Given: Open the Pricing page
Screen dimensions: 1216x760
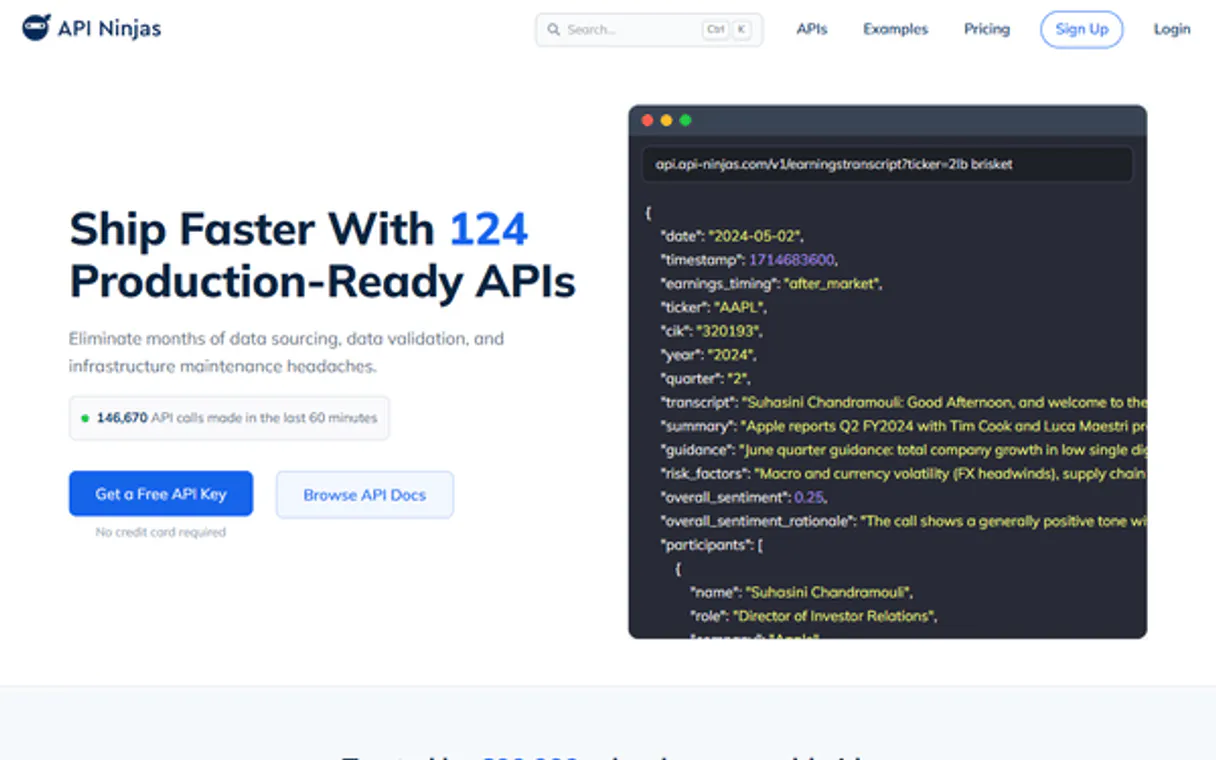Looking at the screenshot, I should (986, 29).
